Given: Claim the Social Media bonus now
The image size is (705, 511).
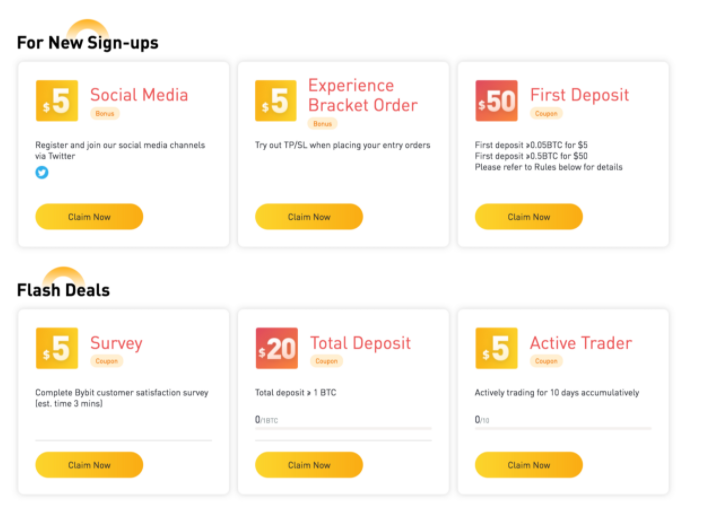Looking at the screenshot, I should tap(89, 217).
